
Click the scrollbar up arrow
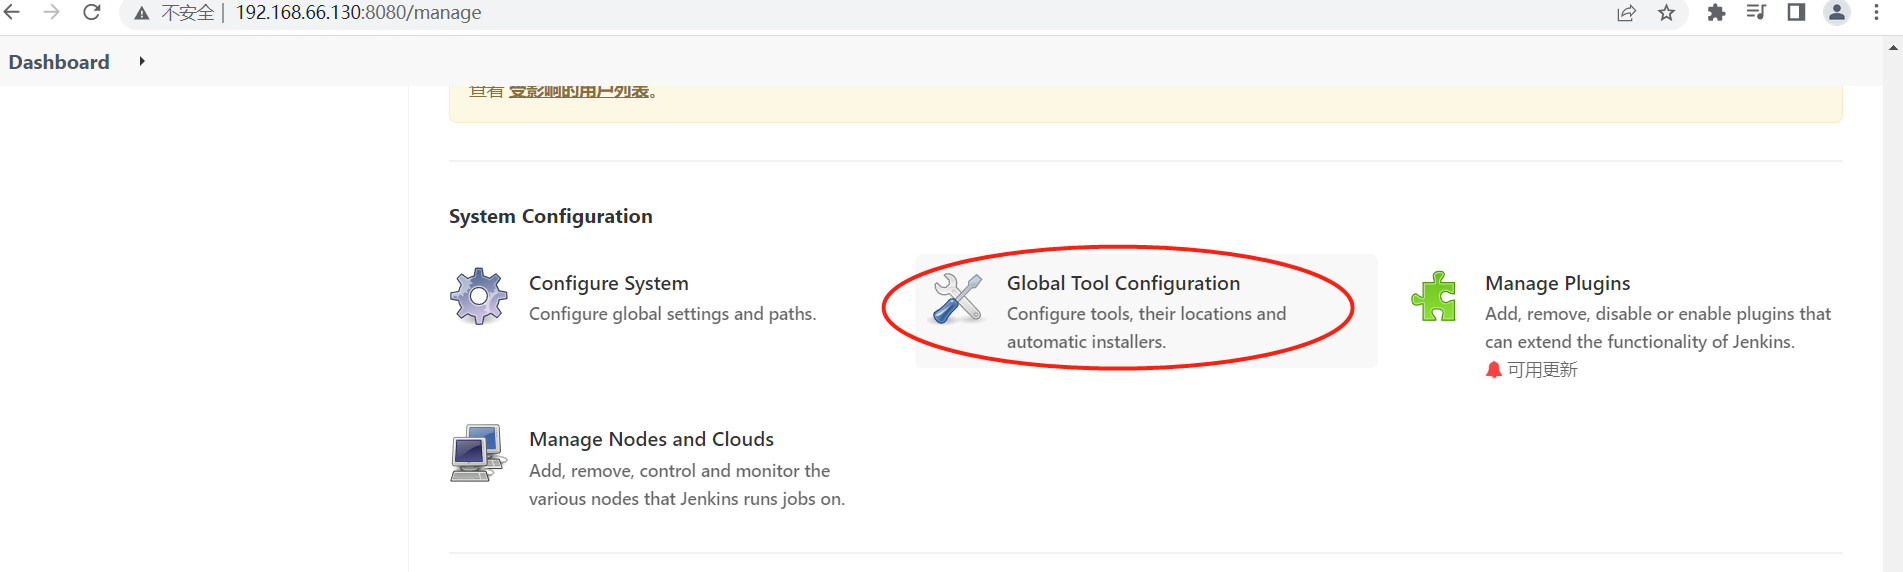point(1893,47)
